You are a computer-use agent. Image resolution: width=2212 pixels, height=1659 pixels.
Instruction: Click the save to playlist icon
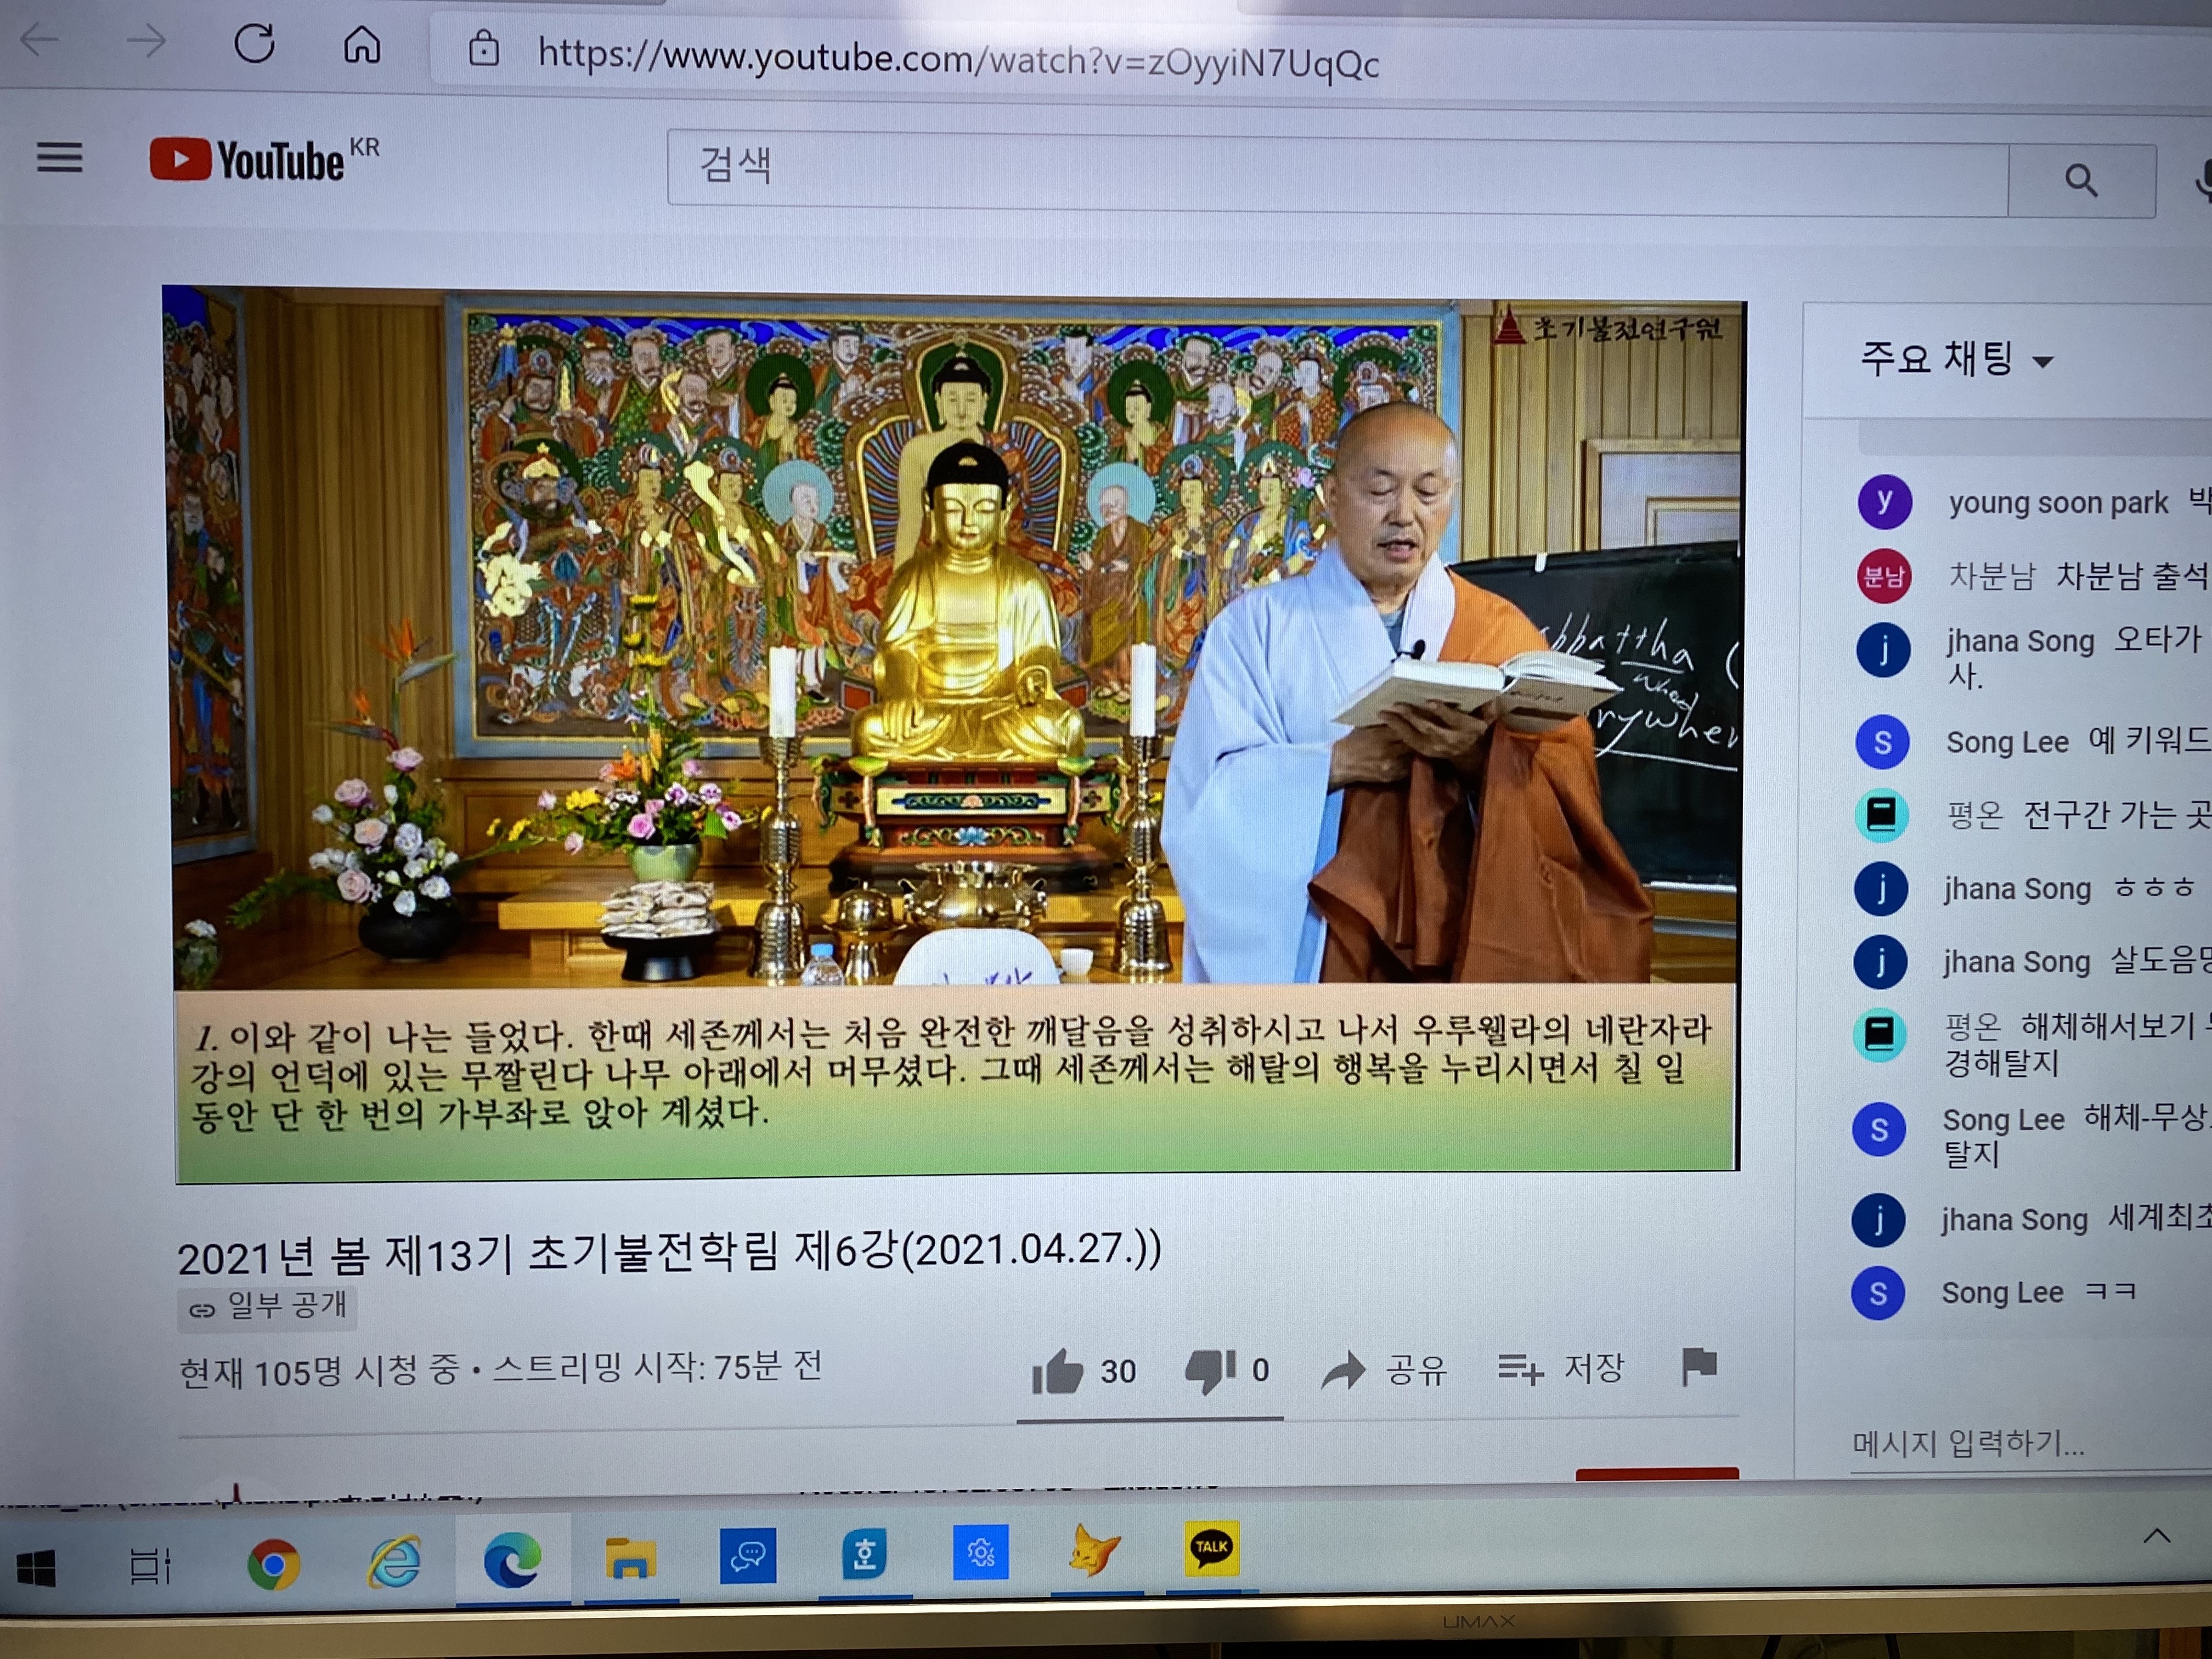[x=1520, y=1368]
